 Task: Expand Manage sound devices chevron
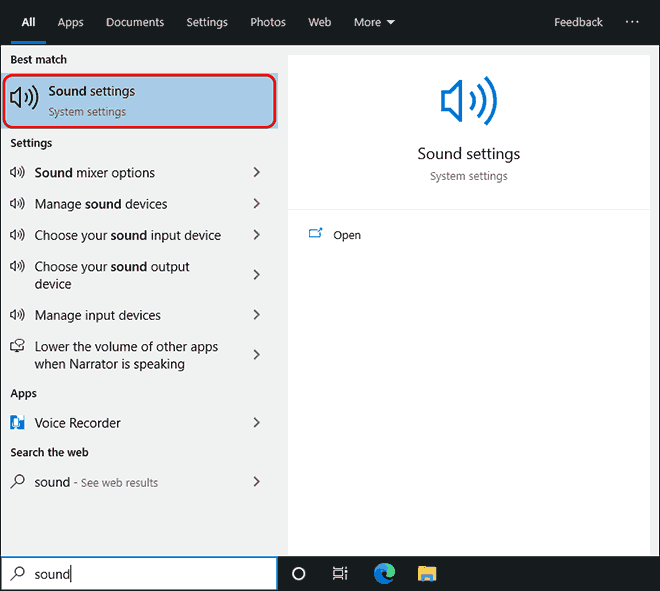(x=256, y=204)
